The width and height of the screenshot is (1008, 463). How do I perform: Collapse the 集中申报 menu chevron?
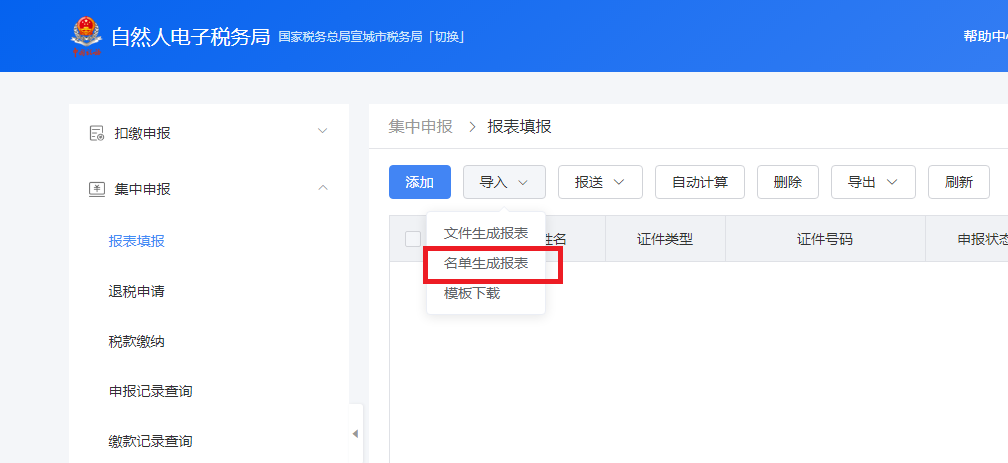coord(322,187)
